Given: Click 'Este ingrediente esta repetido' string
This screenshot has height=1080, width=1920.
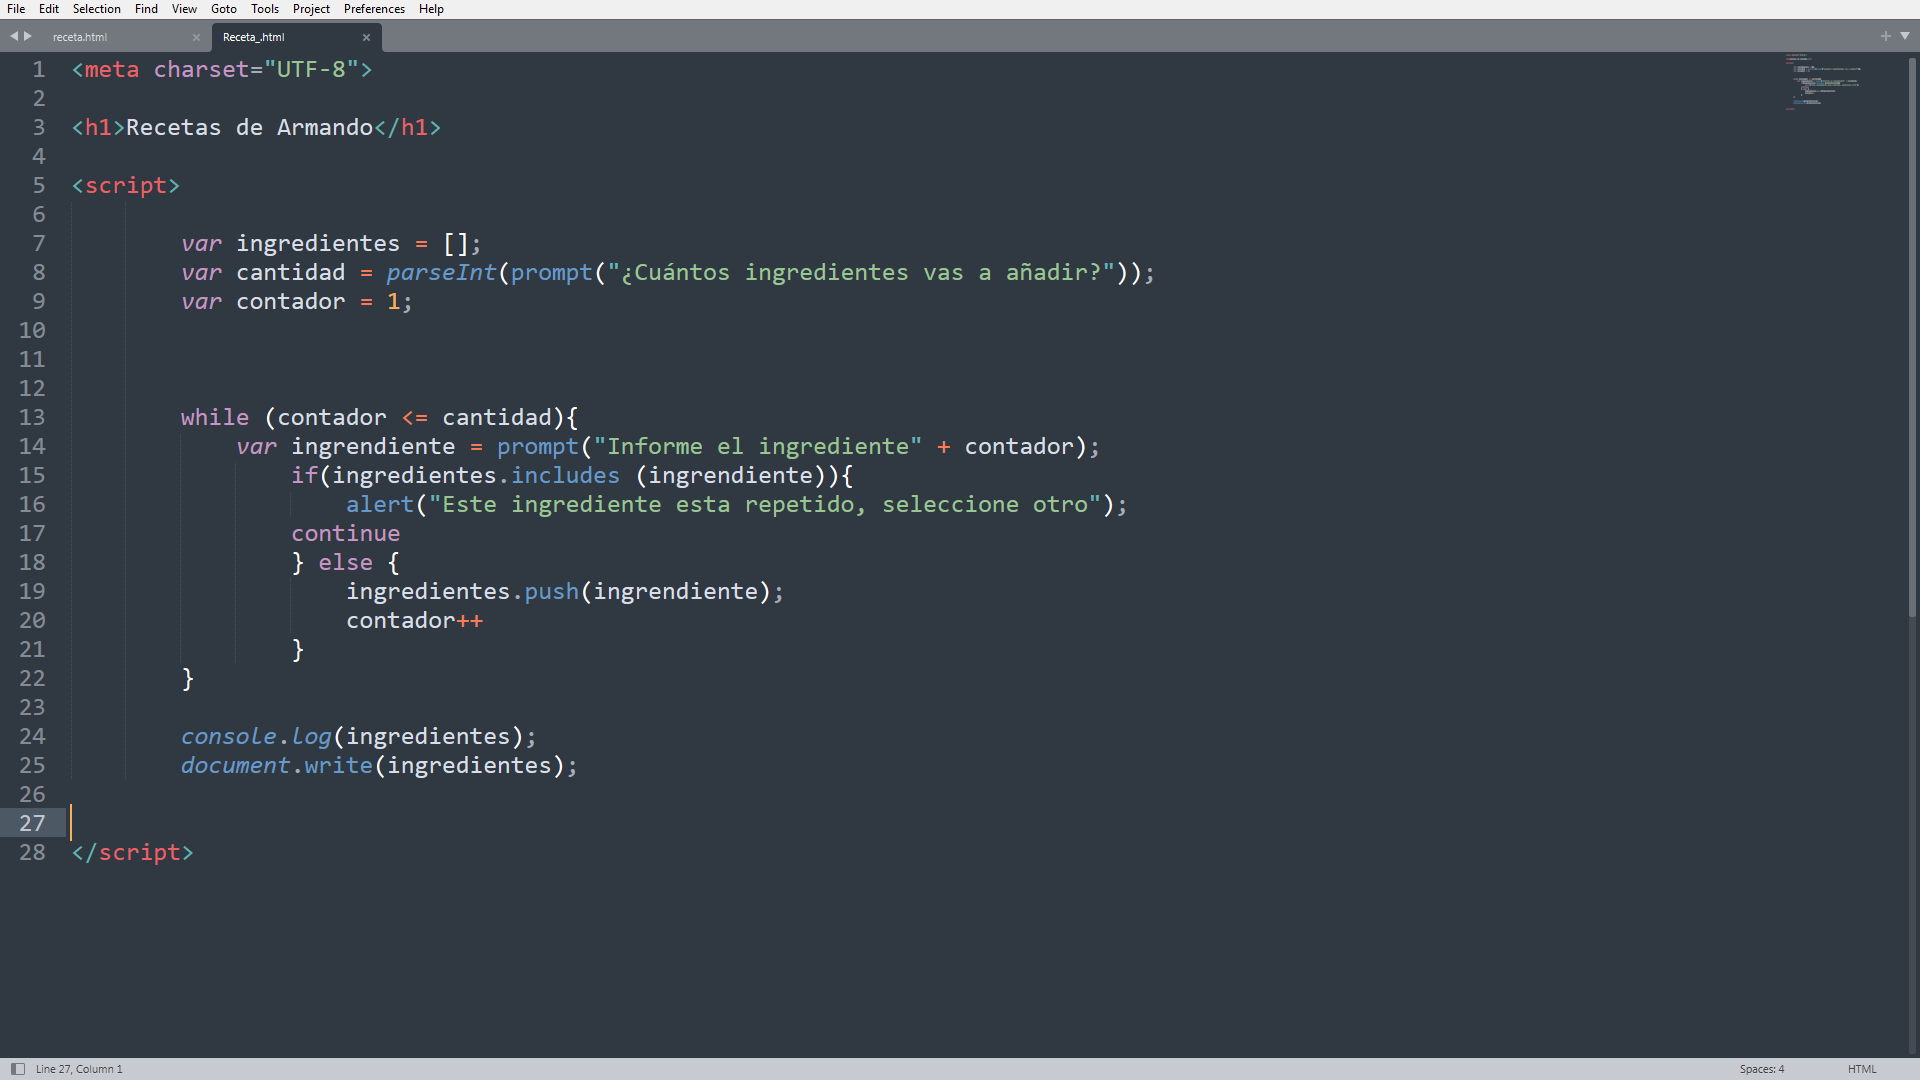Looking at the screenshot, I should click(x=764, y=504).
